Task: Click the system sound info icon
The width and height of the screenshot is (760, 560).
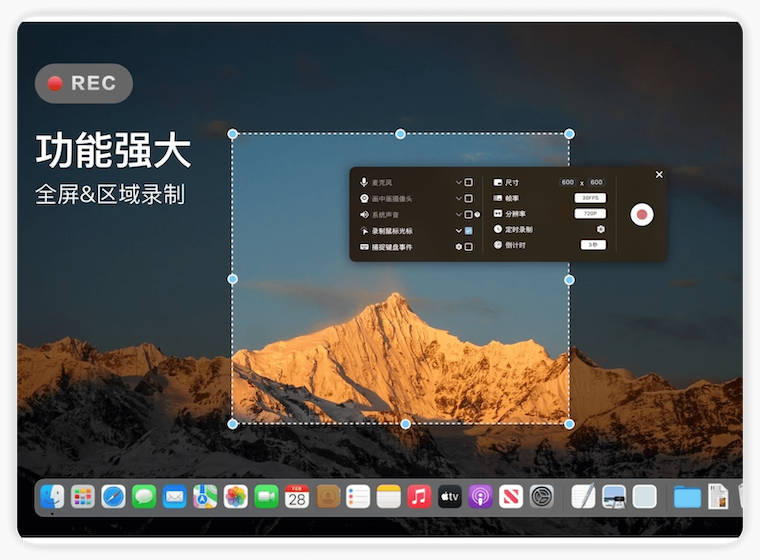Action: [x=478, y=214]
